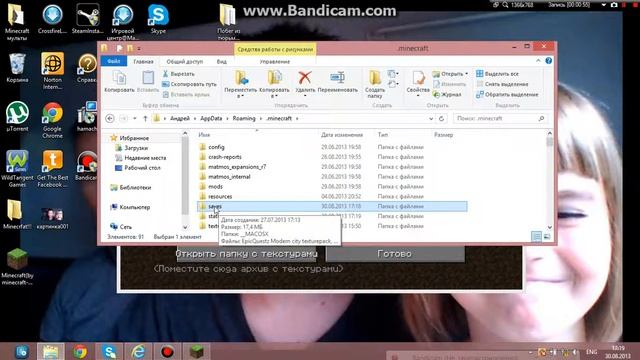Open Norton Internet desktop shortcut
This screenshot has height=360, width=640.
(52, 71)
